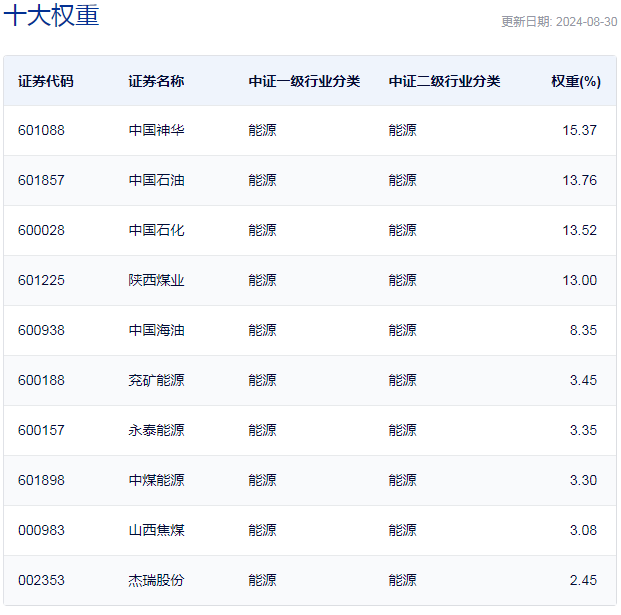621x615 pixels.
Task: Select the name 陕西煤业
Action: coord(156,280)
